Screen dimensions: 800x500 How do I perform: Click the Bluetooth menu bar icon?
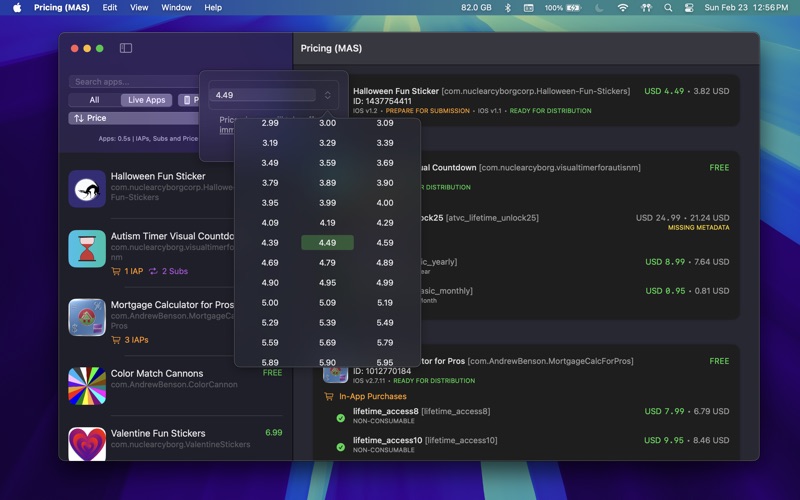(508, 8)
